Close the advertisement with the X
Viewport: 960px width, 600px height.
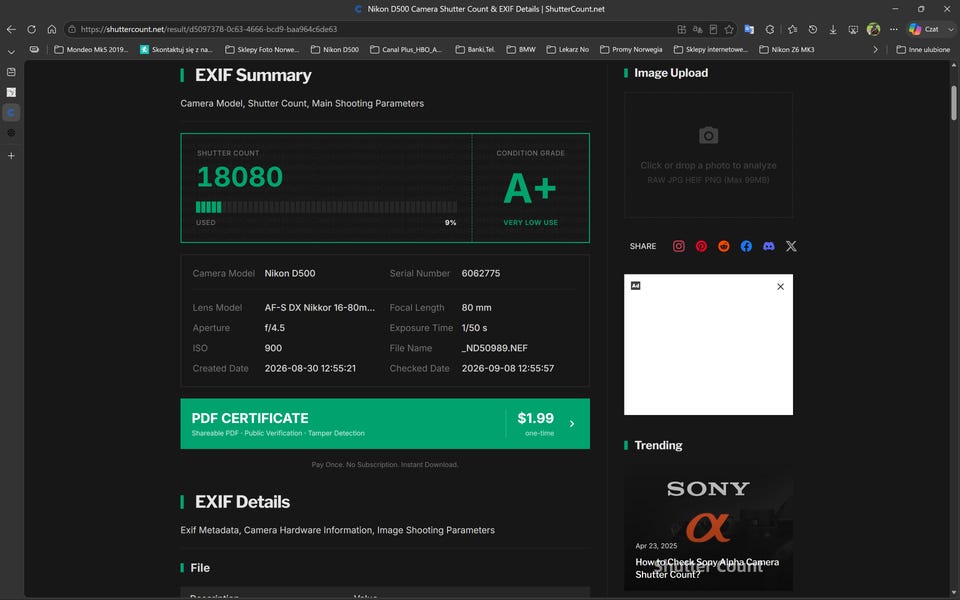tap(780, 287)
